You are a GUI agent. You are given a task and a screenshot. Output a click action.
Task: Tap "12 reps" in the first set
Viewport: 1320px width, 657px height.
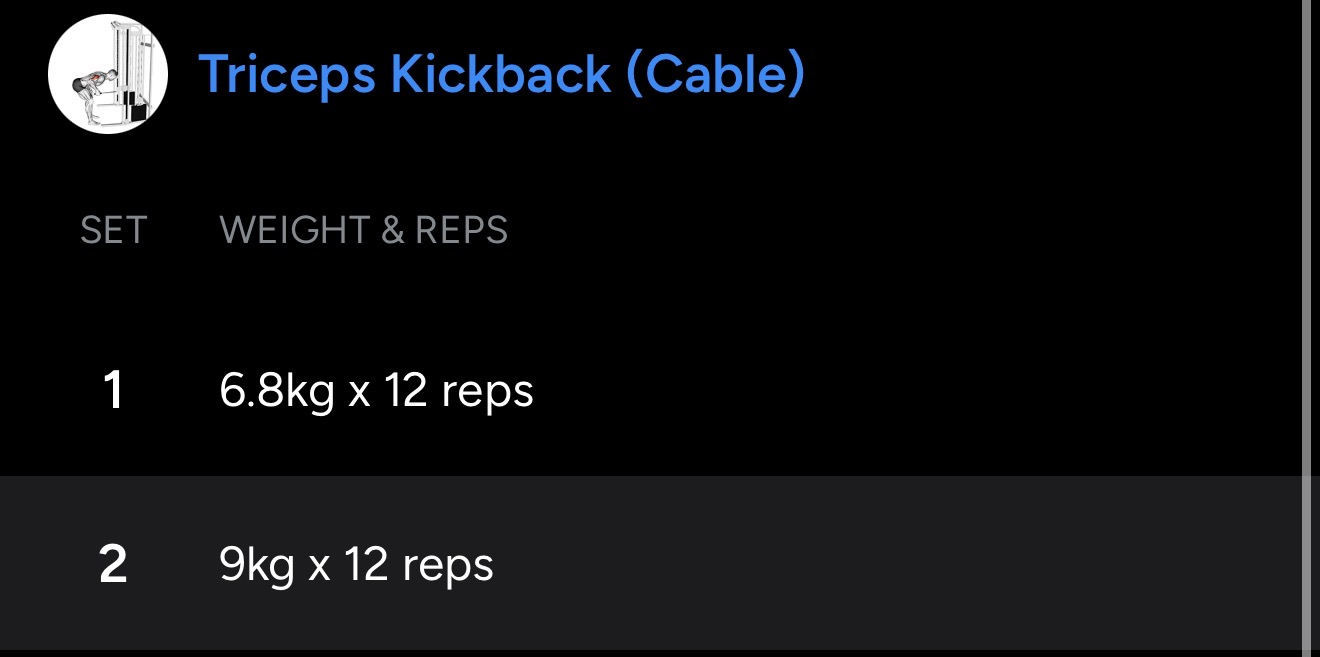pyautogui.click(x=458, y=391)
